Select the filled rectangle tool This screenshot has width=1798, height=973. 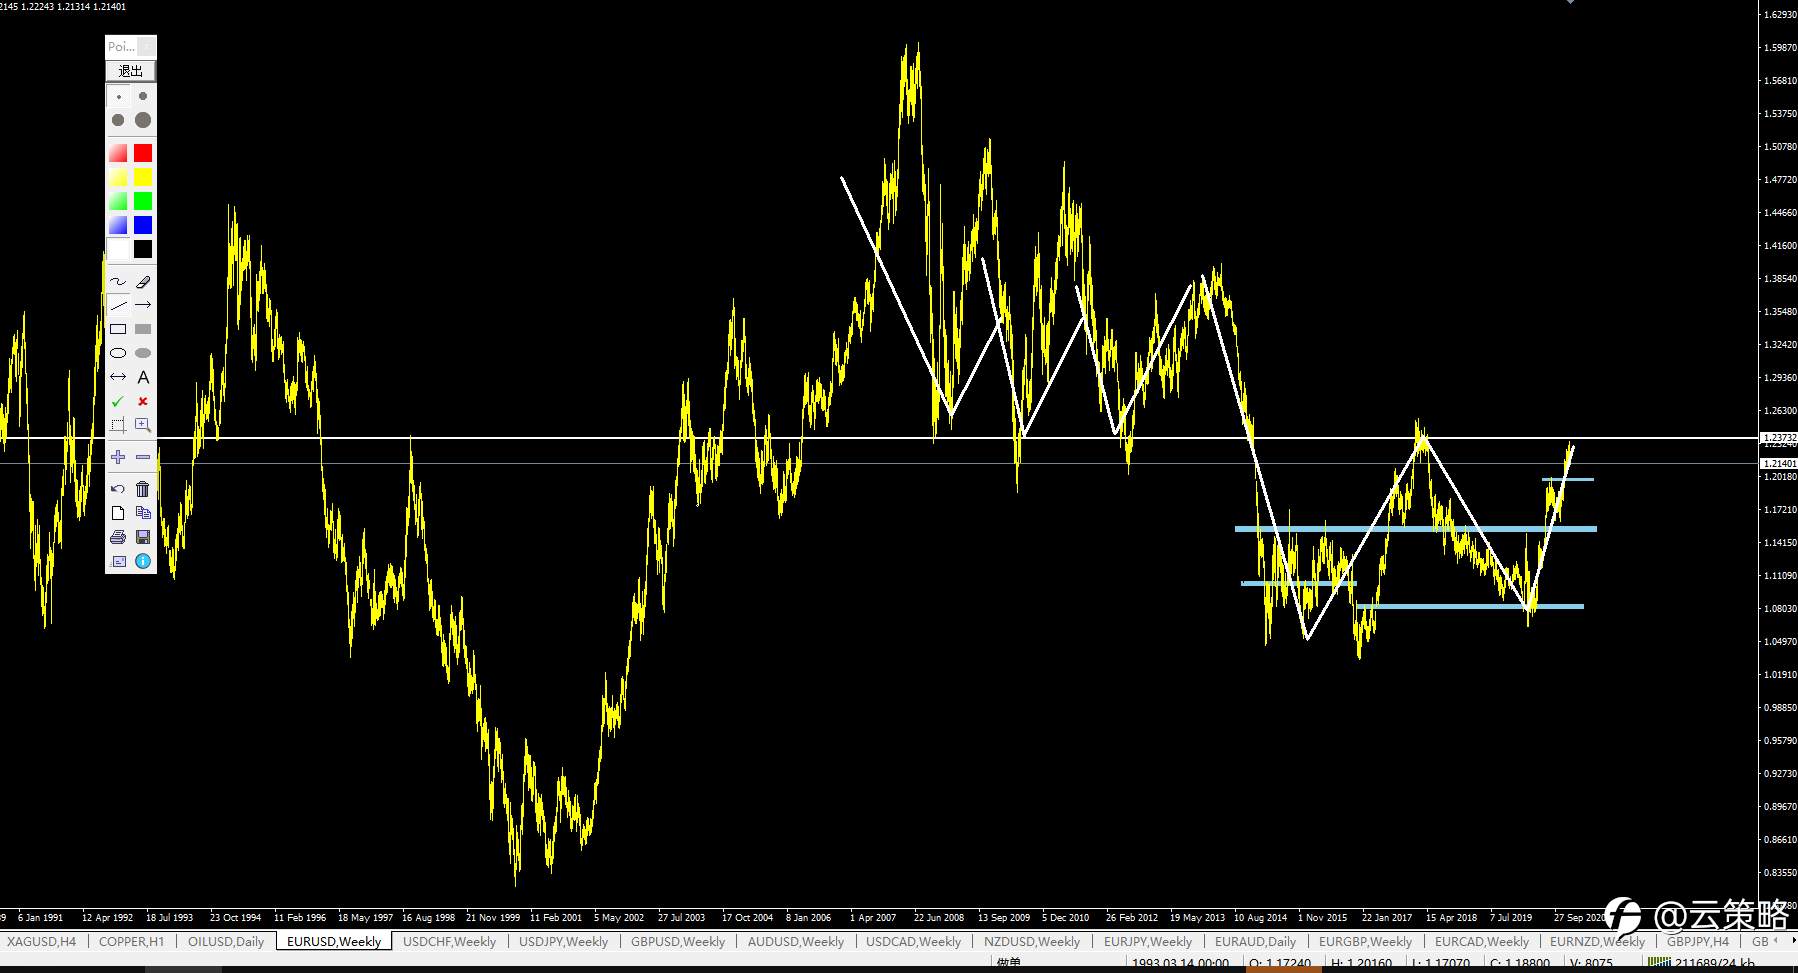(x=143, y=329)
